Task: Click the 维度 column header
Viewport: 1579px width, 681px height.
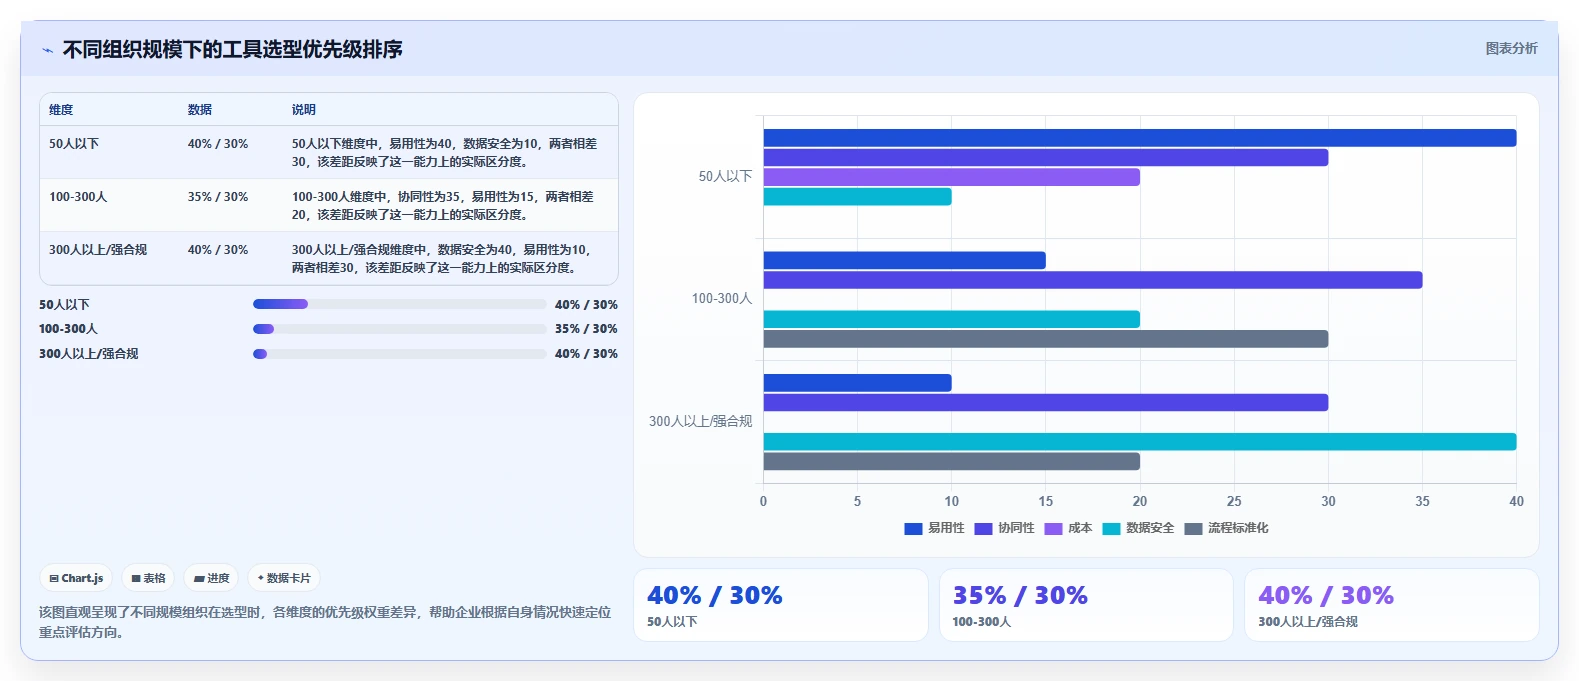Action: coord(61,110)
